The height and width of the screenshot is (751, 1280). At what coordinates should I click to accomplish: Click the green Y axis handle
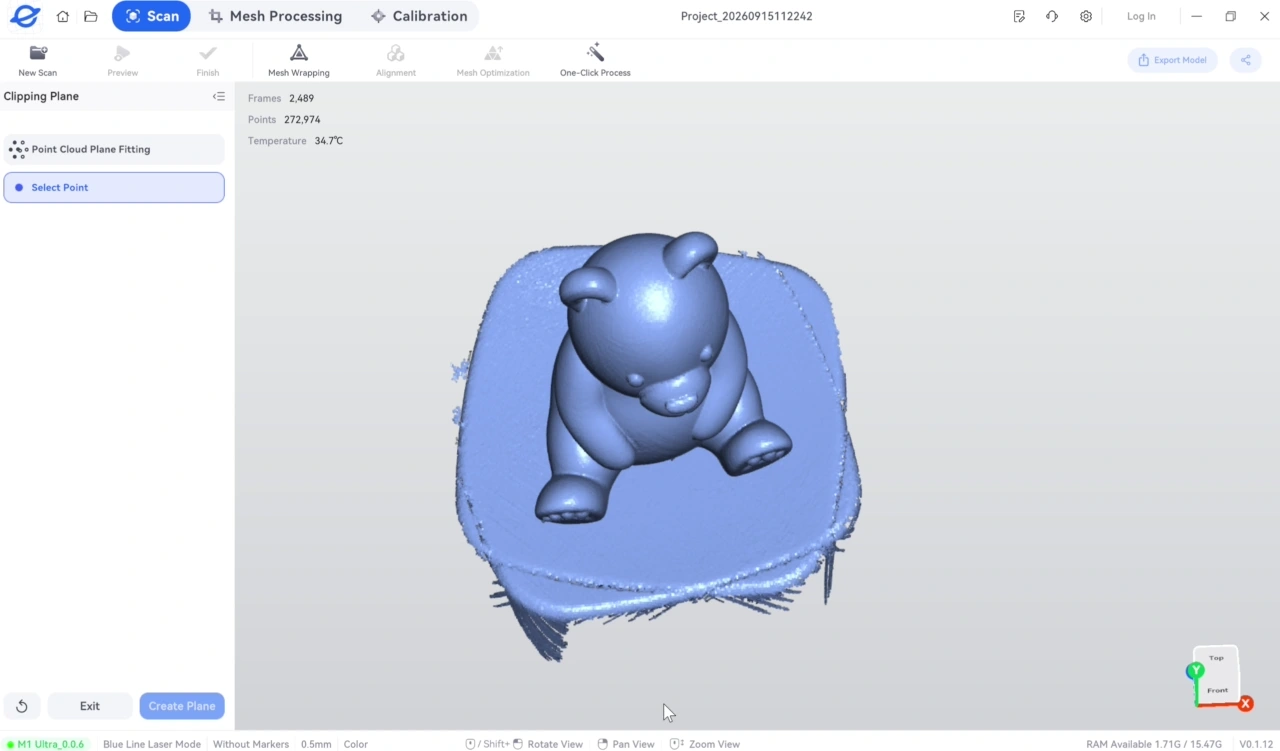click(1195, 671)
